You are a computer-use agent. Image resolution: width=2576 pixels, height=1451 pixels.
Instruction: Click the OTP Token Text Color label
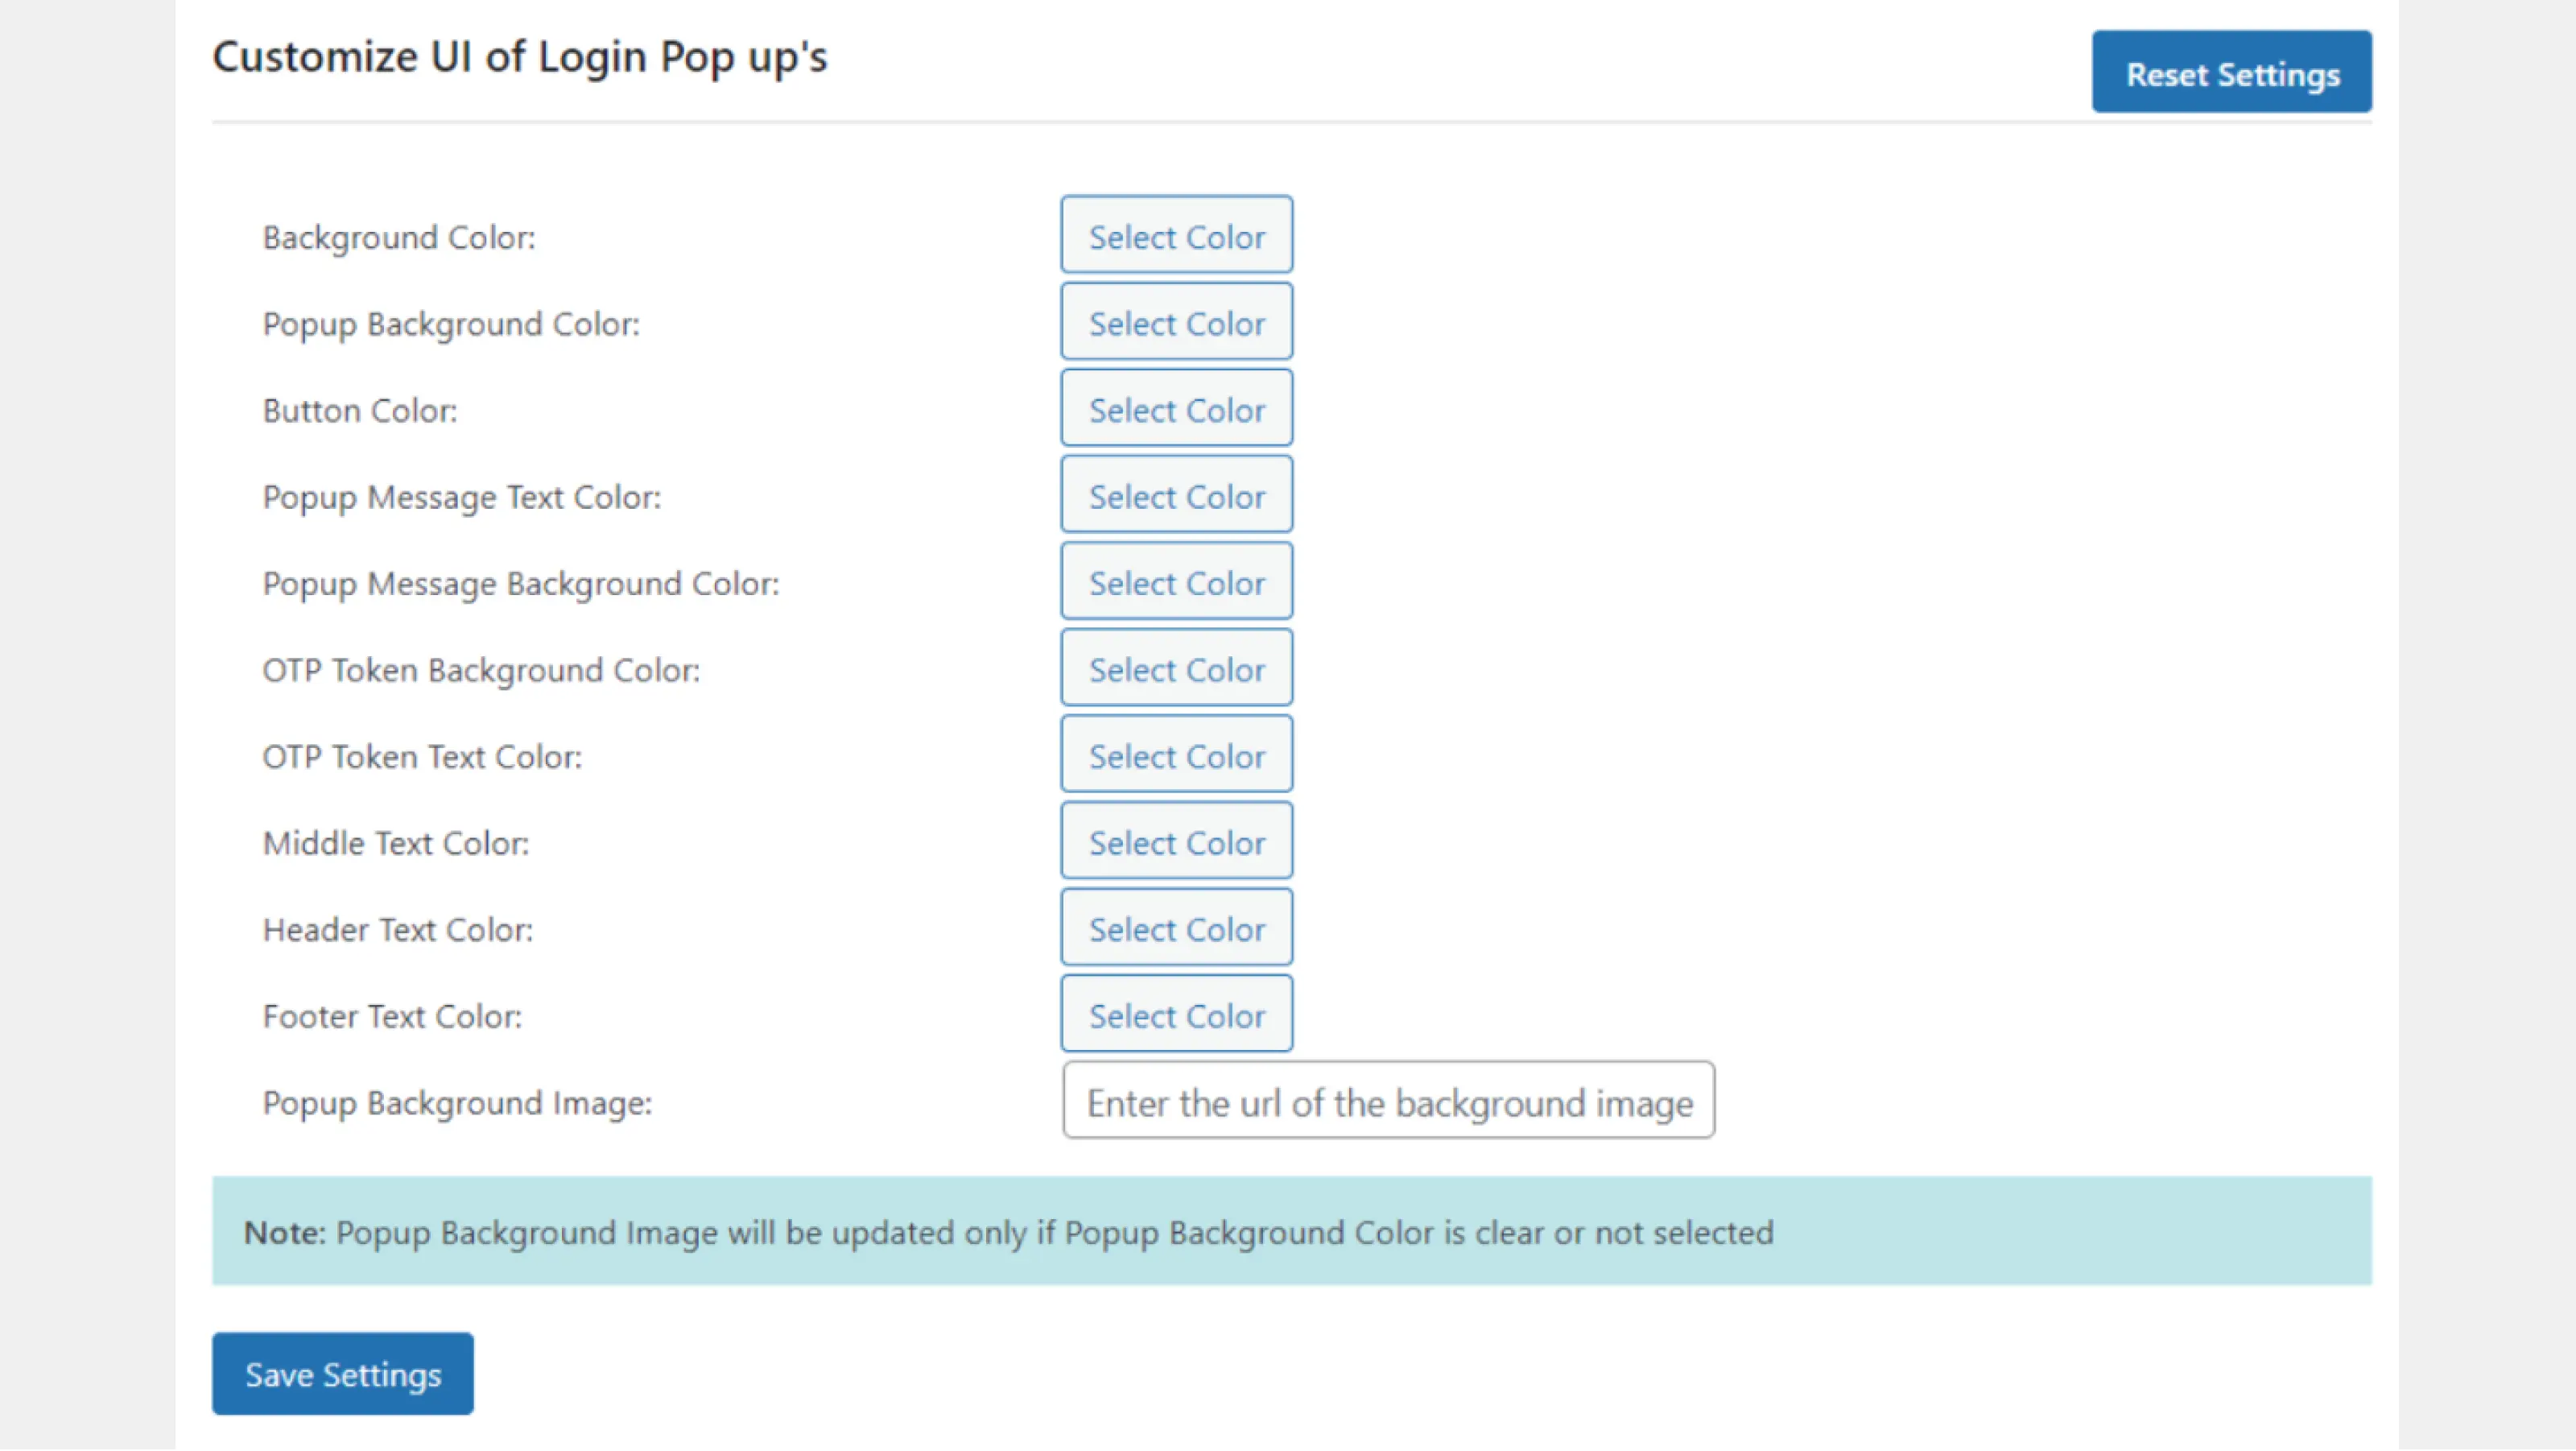[422, 756]
